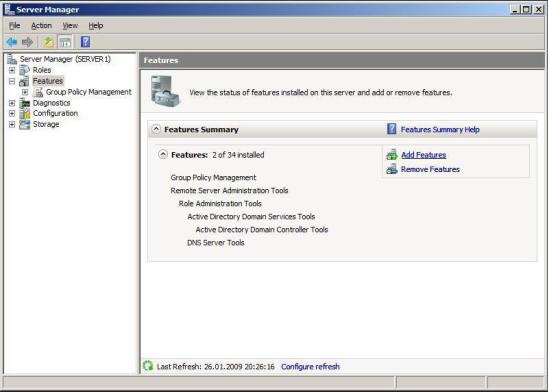Click '2 of 34 installed' text
Viewport: 548px width, 392px height.
click(238, 155)
